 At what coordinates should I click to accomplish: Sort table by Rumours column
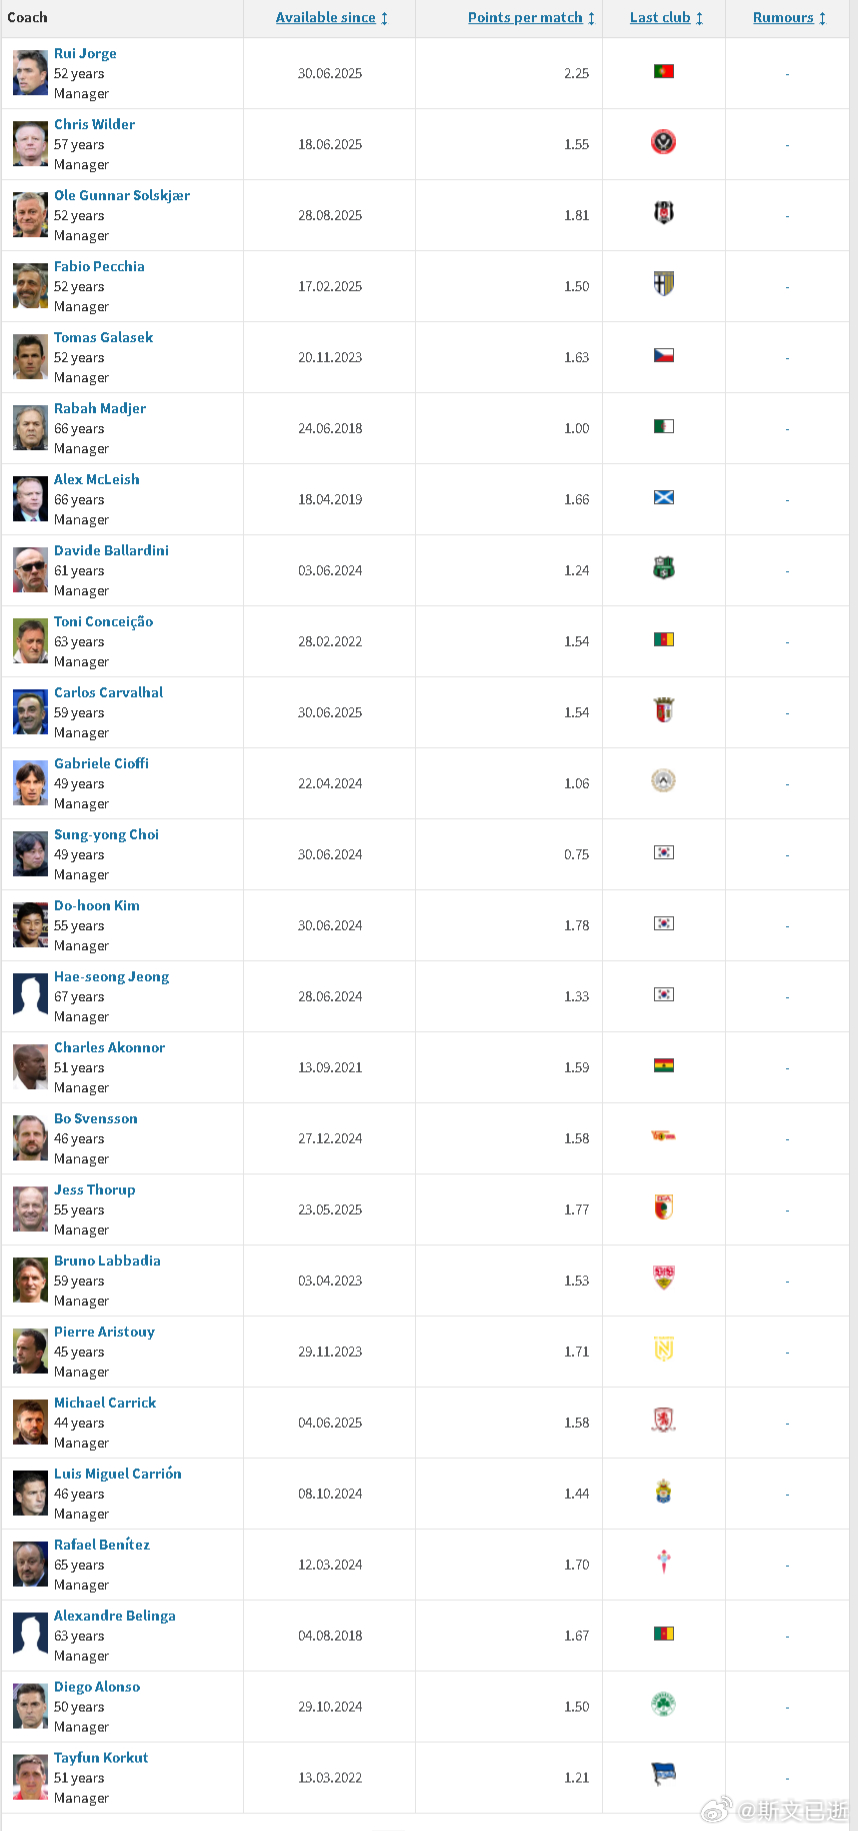(789, 18)
